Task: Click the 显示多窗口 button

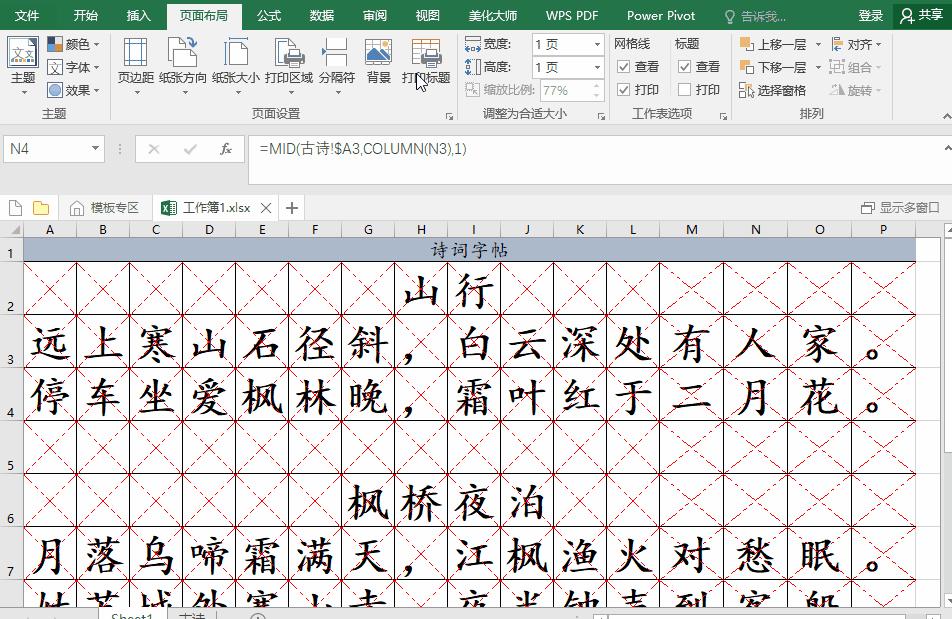Action: 900,207
